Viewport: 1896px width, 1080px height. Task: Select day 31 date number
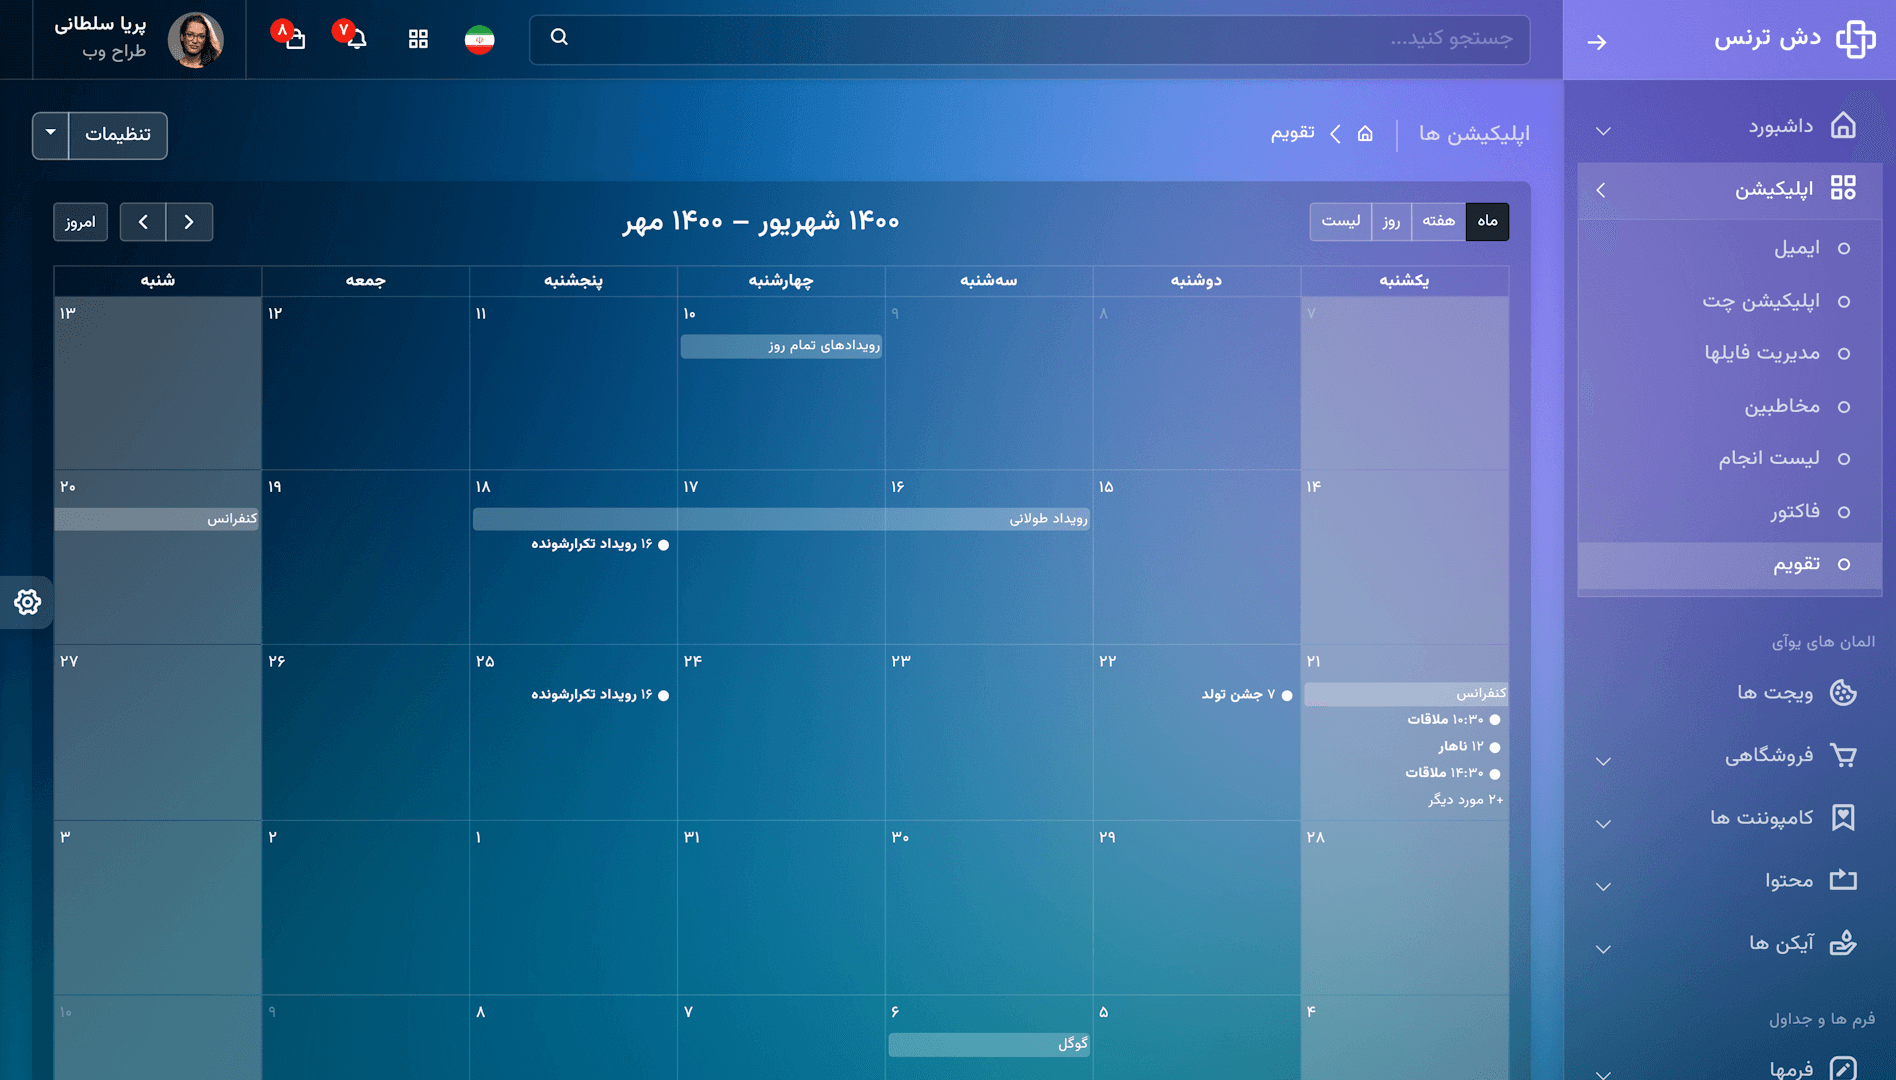(x=691, y=837)
